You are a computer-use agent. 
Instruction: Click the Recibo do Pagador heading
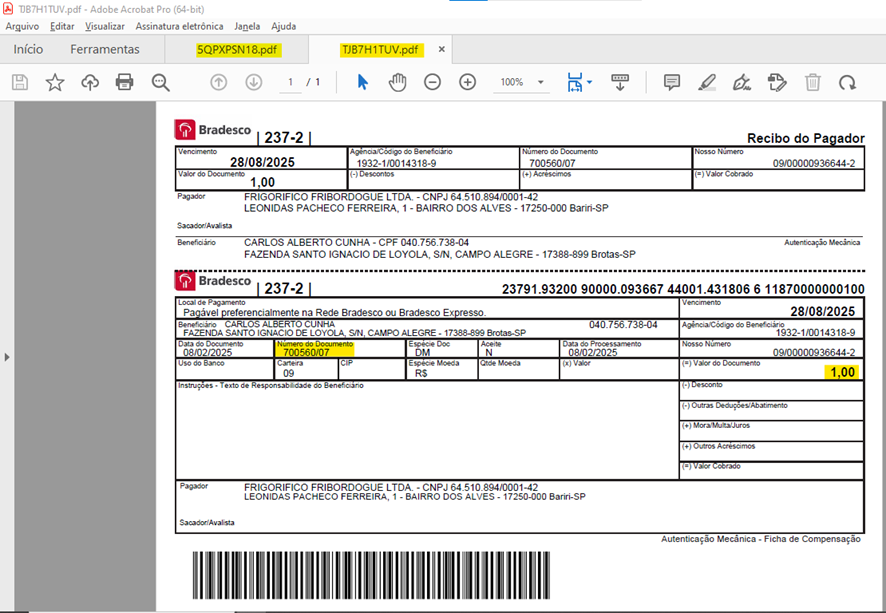806,138
